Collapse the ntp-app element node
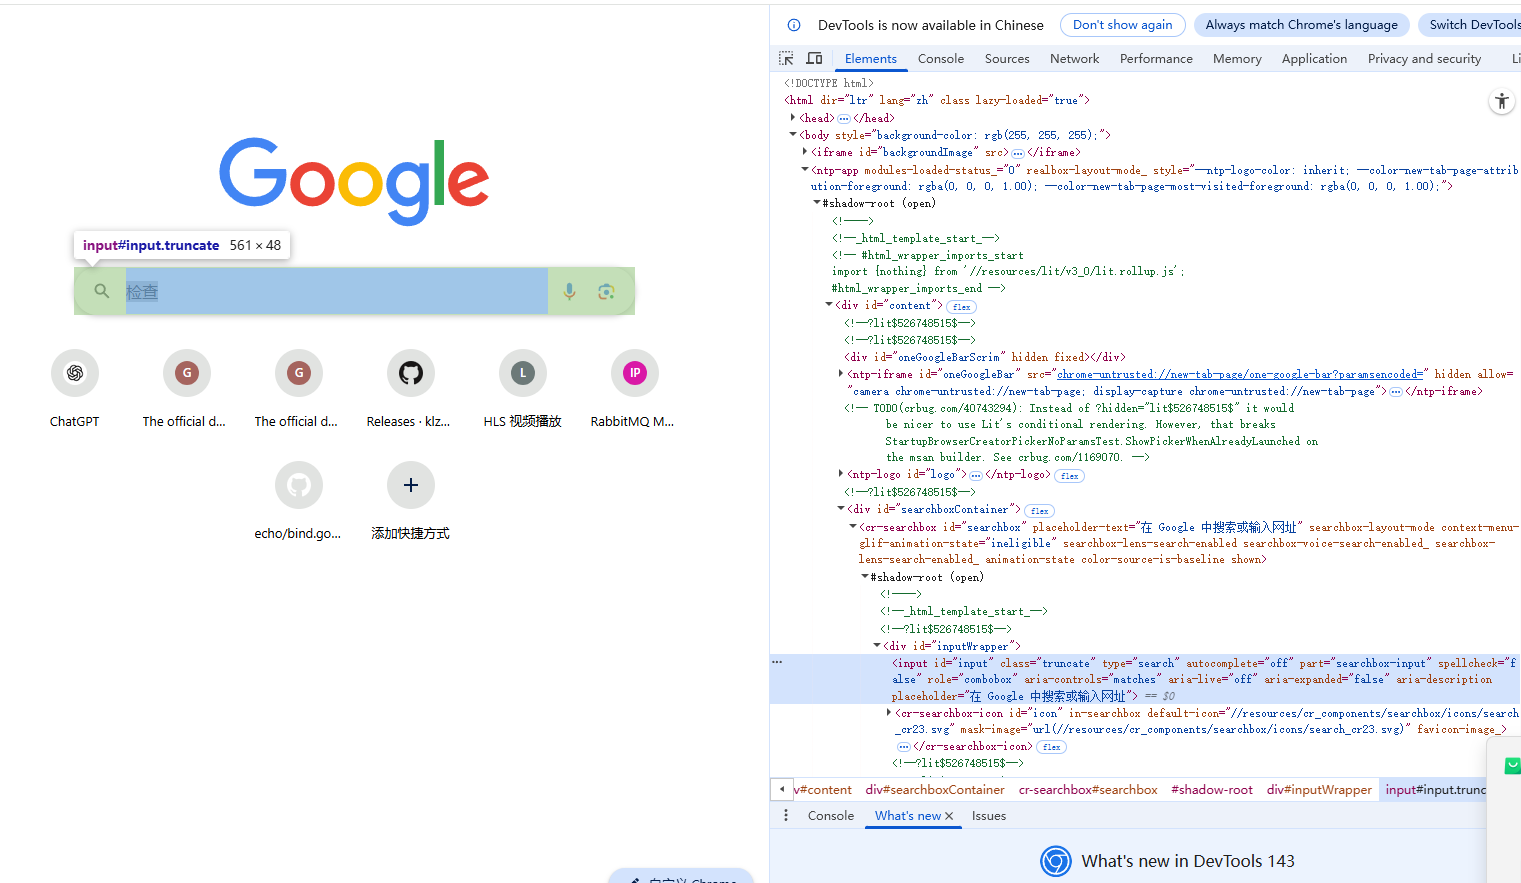Viewport: 1521px width, 883px height. click(805, 170)
